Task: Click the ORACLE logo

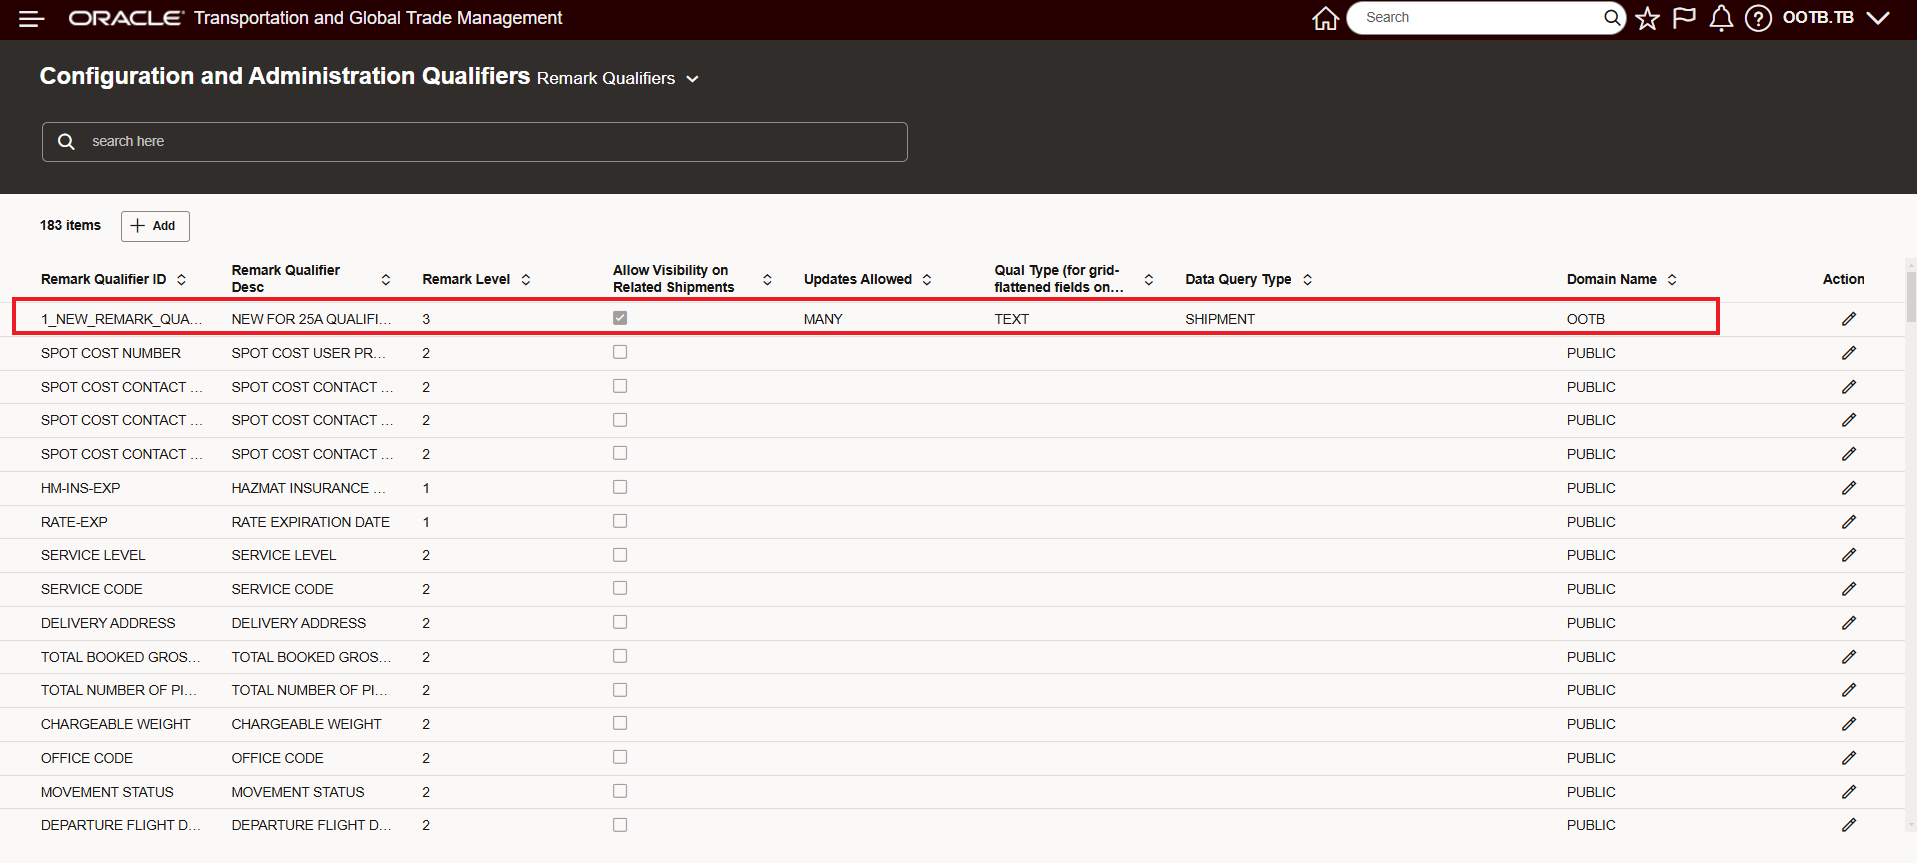Action: click(x=126, y=18)
